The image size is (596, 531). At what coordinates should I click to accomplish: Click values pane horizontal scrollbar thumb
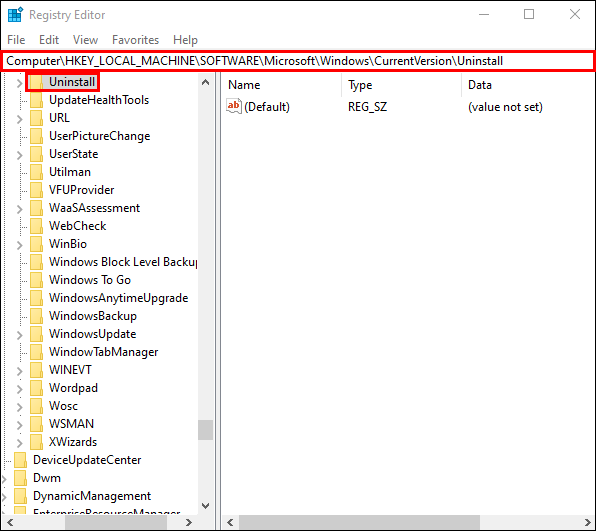coord(359,522)
